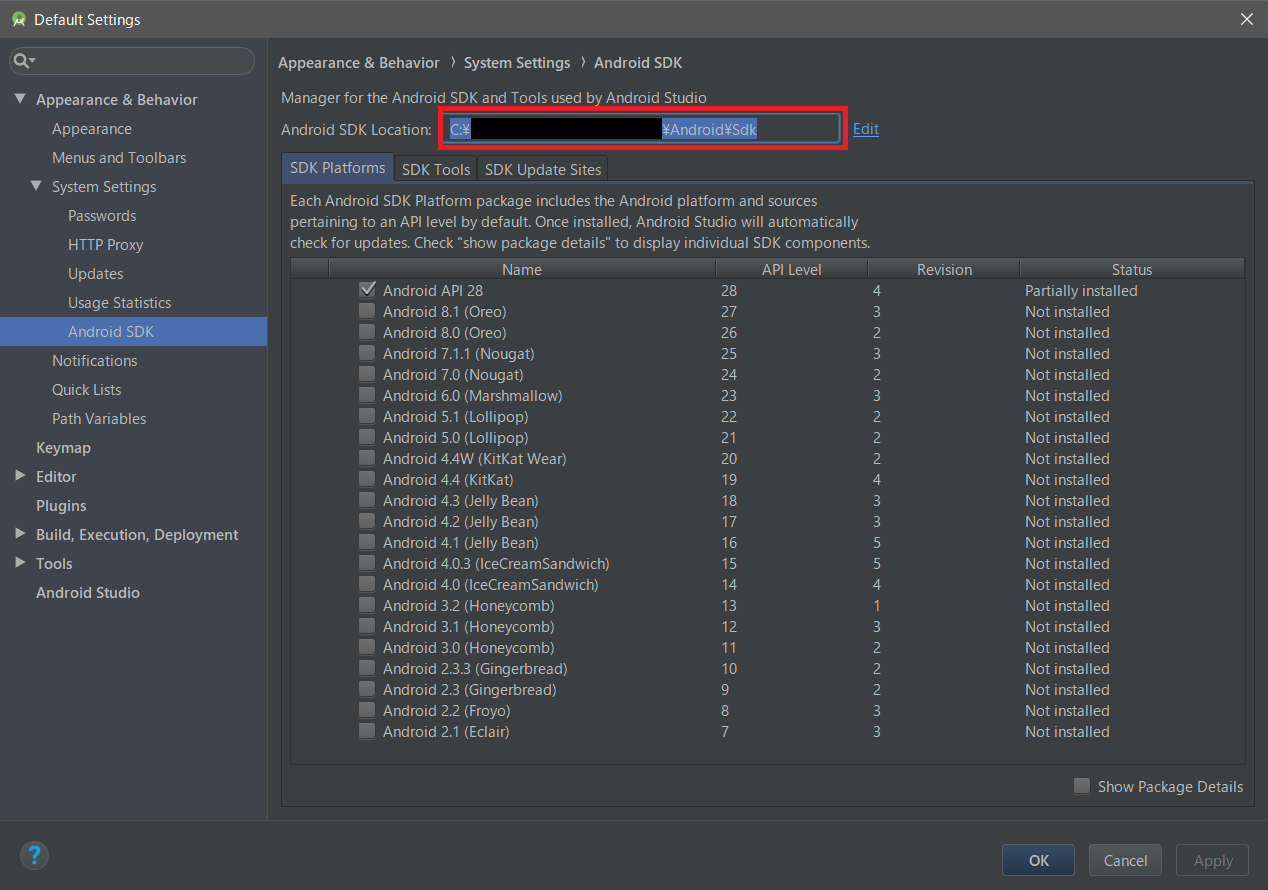Open Quick Lists settings
Viewport: 1268px width, 890px height.
pos(86,389)
